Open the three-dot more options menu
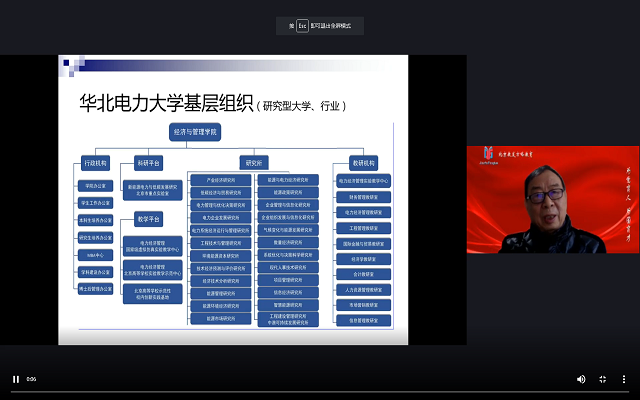 (x=624, y=379)
